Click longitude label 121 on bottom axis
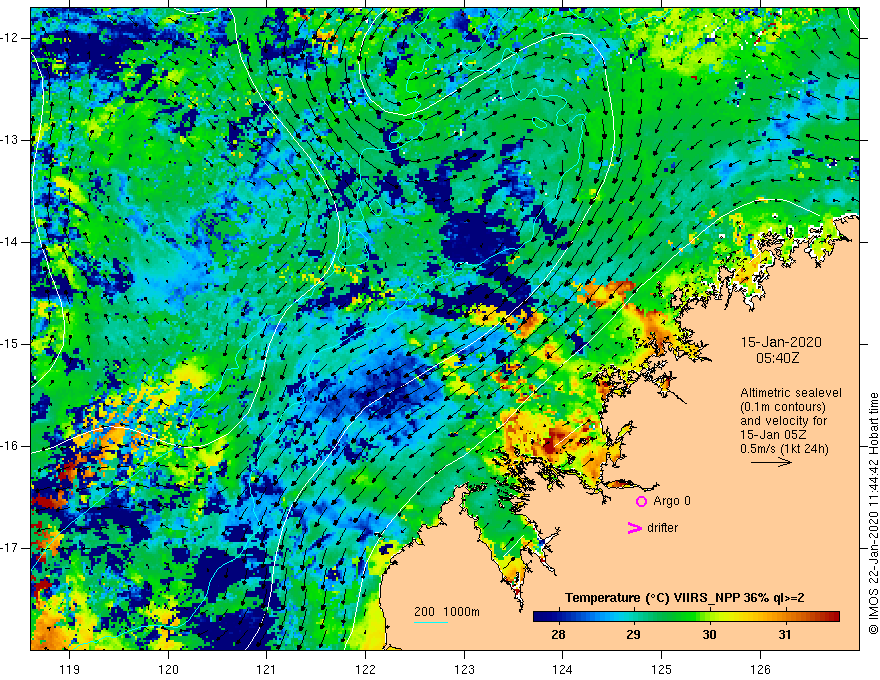This screenshot has height=680, width=880. pyautogui.click(x=266, y=669)
